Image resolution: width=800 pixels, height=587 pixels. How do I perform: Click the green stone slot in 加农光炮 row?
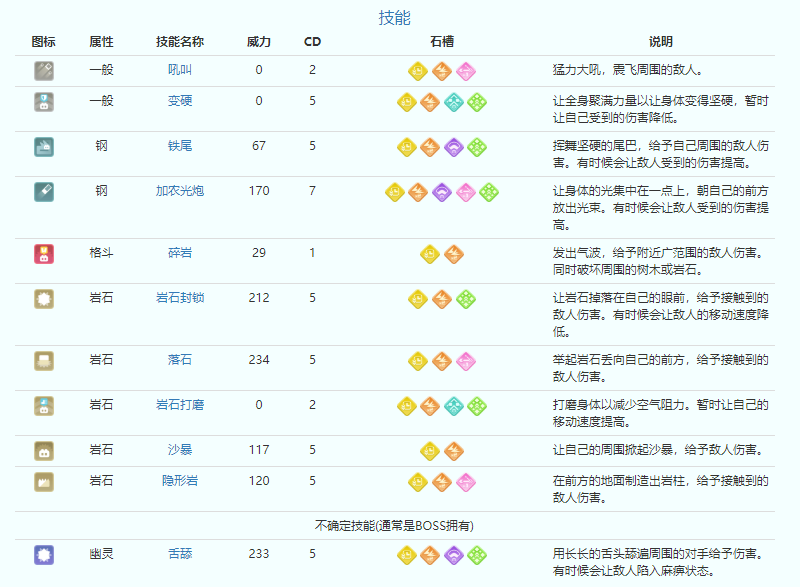(x=489, y=192)
